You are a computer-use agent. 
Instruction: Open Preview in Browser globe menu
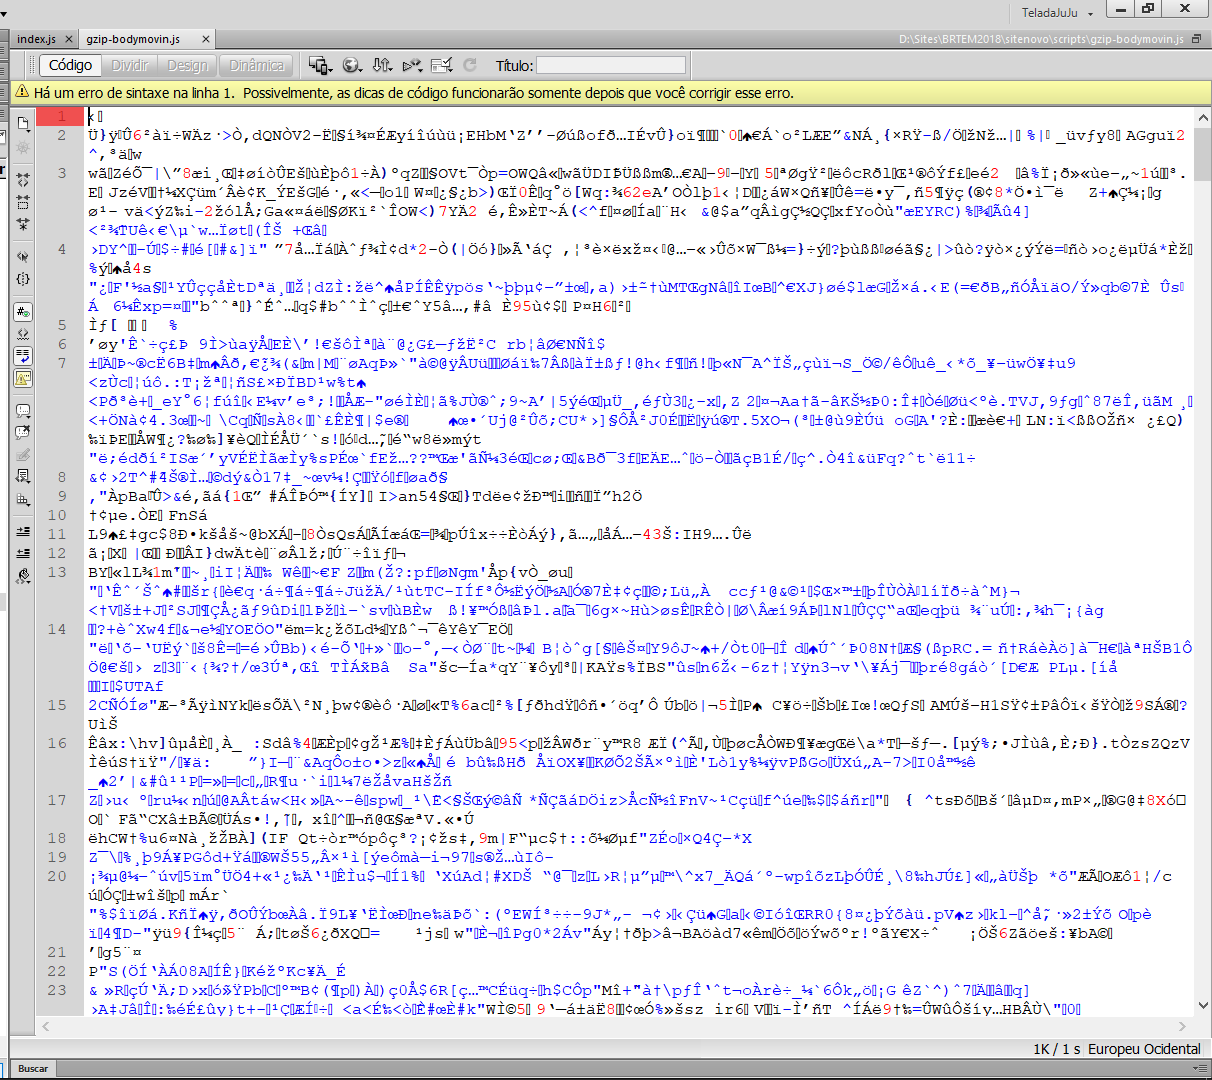352,65
